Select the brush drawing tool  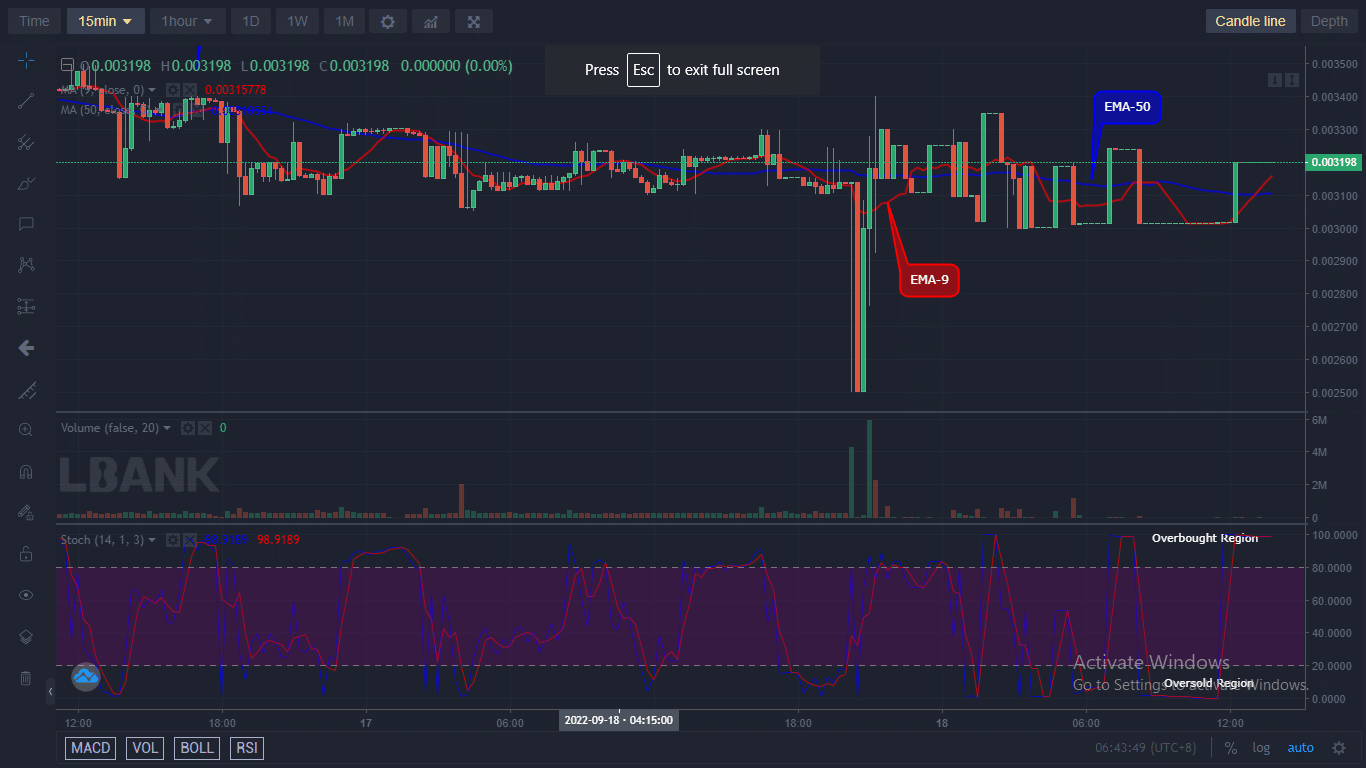(x=26, y=183)
